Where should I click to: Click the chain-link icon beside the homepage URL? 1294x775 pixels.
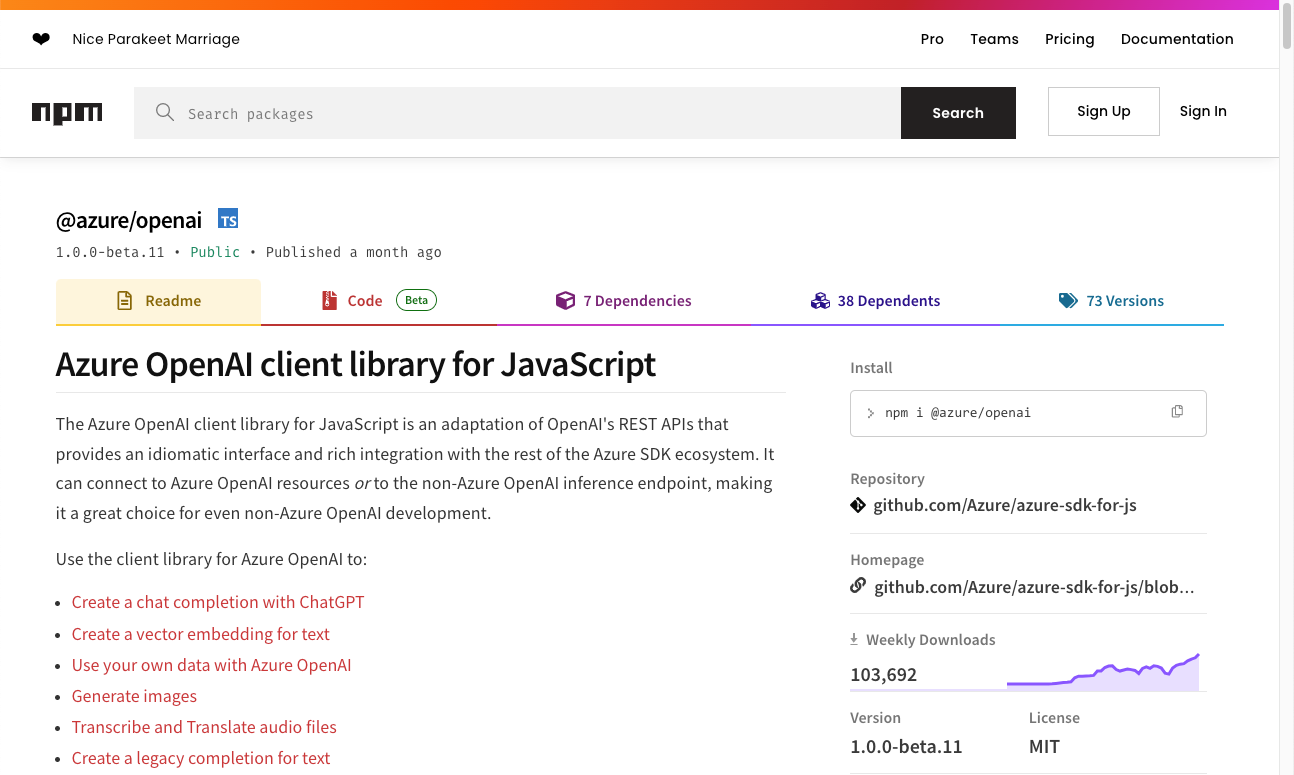point(858,586)
